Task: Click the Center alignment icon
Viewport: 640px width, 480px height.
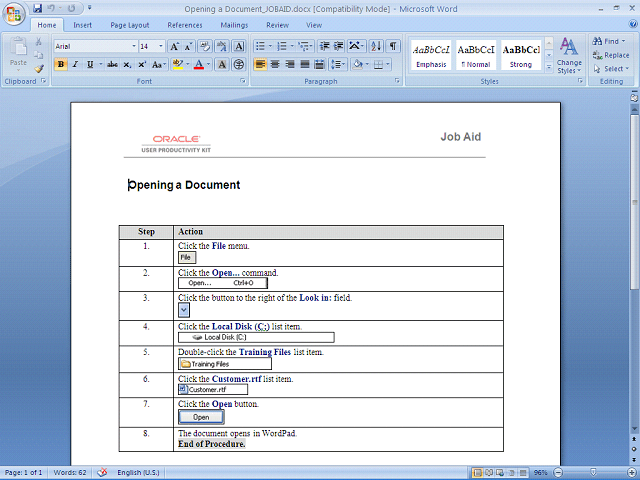Action: [275, 64]
